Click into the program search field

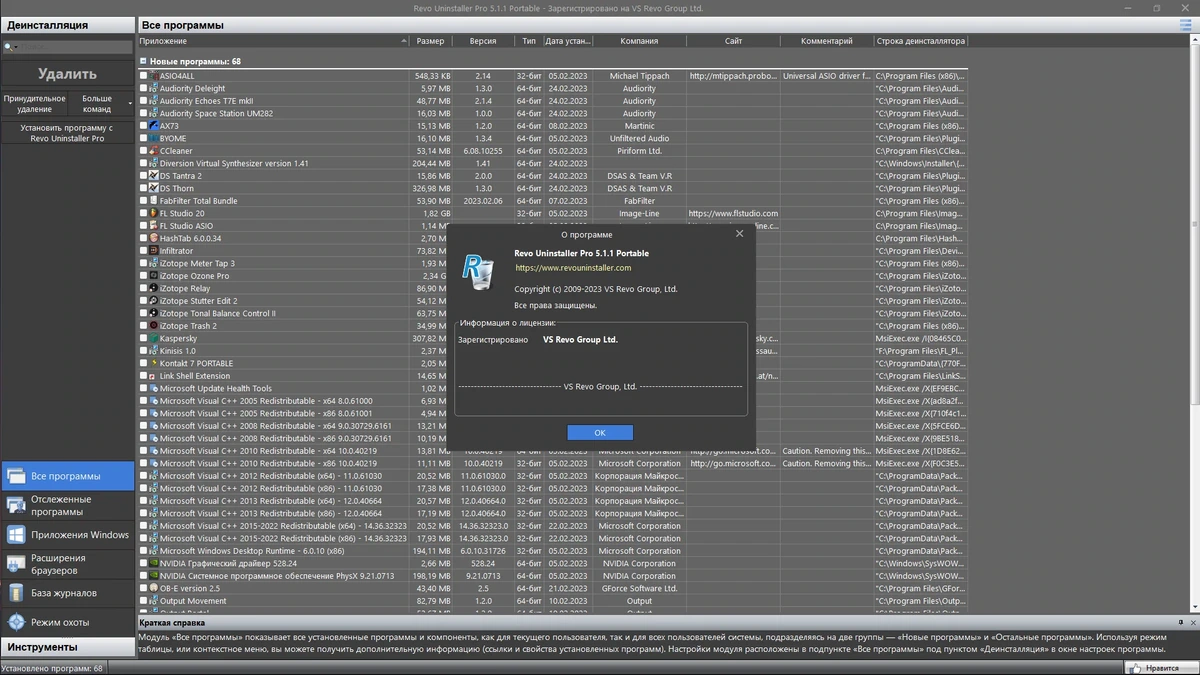point(77,47)
